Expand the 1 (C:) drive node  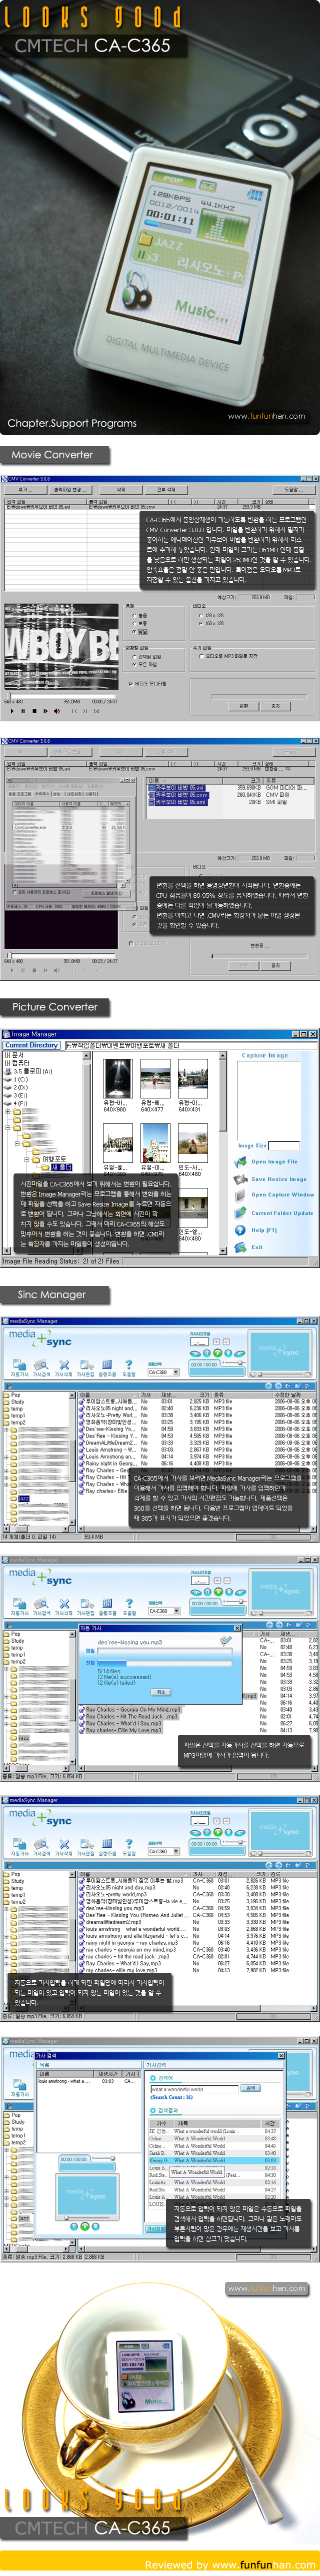point(8,1079)
